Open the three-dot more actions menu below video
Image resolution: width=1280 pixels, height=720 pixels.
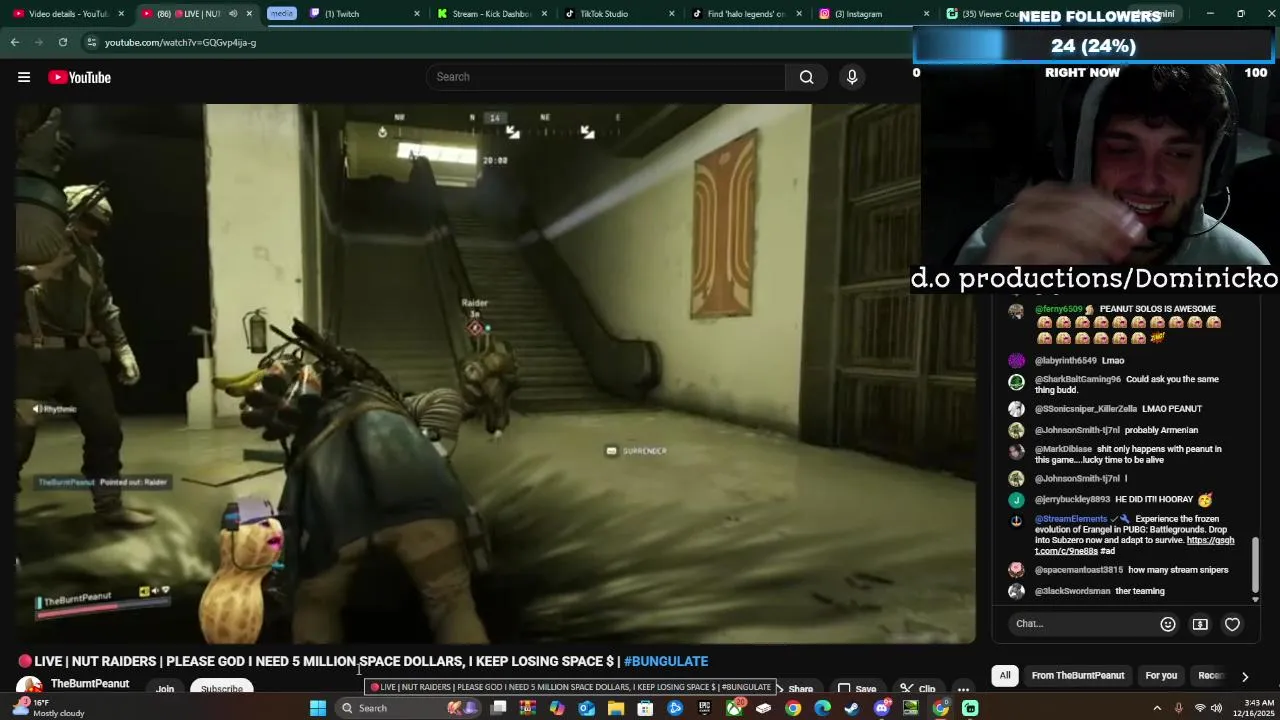pos(963,688)
